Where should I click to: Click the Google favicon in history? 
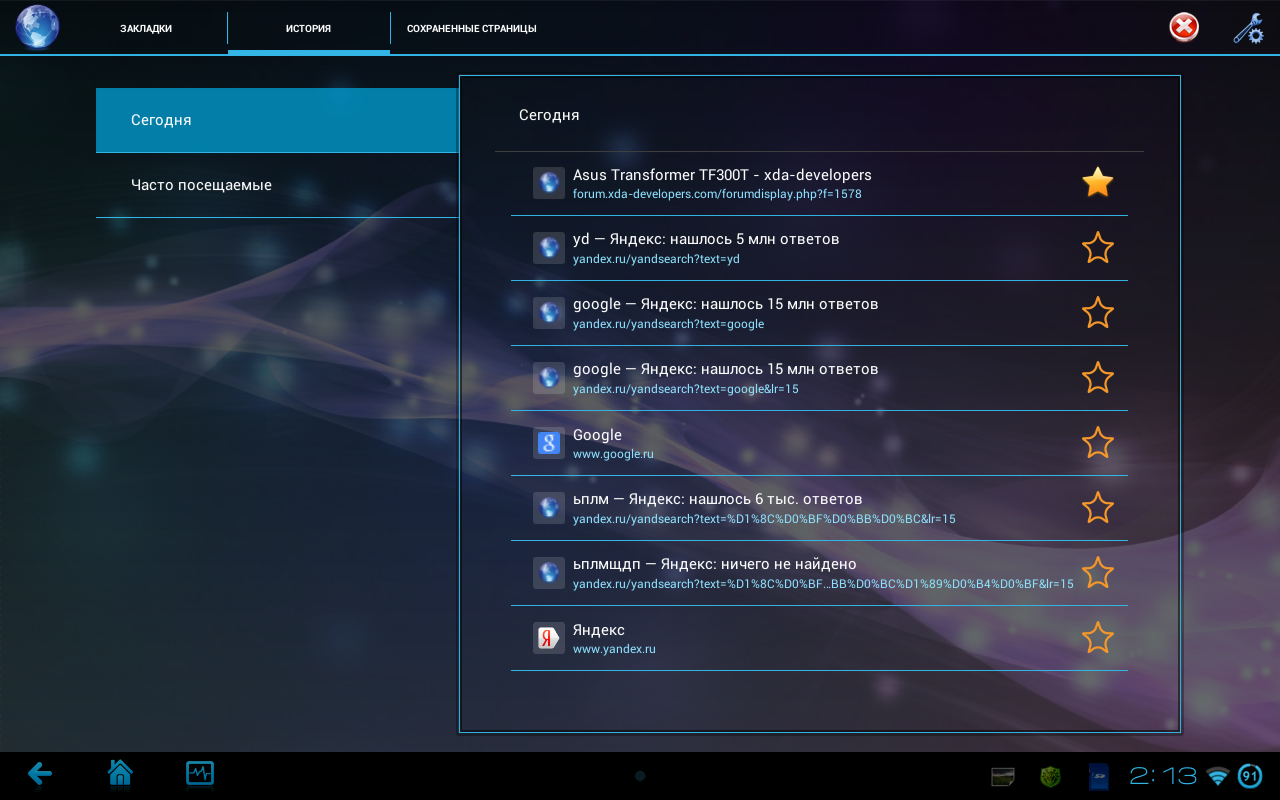(x=549, y=443)
